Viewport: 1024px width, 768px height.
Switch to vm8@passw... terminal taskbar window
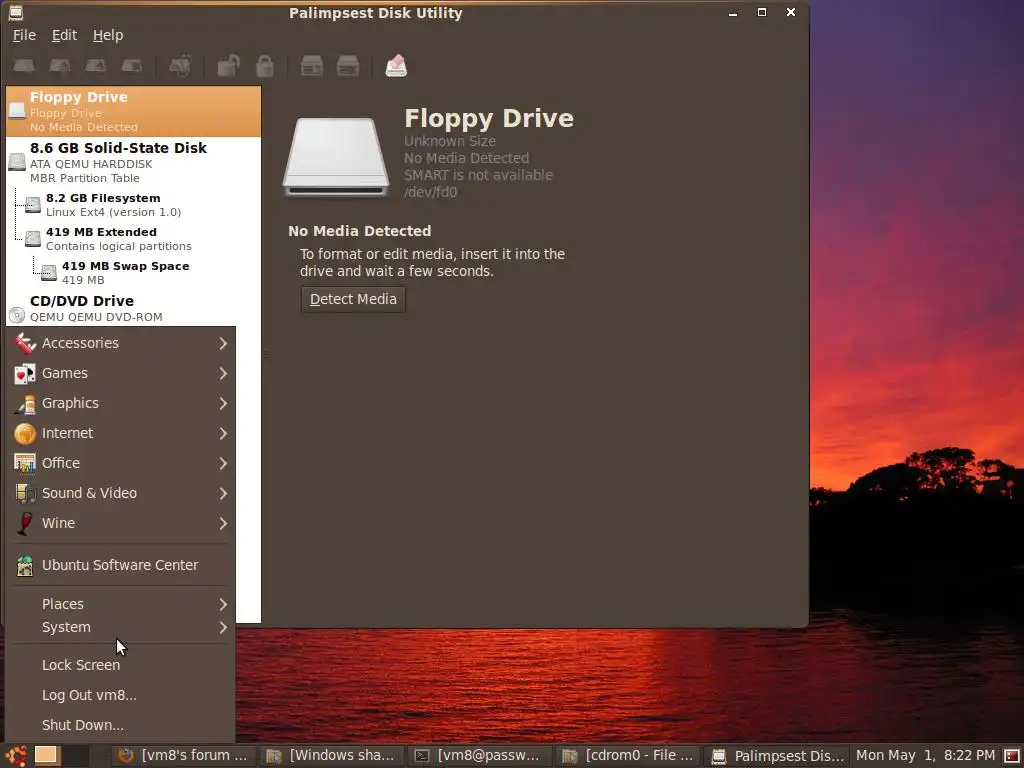point(480,756)
